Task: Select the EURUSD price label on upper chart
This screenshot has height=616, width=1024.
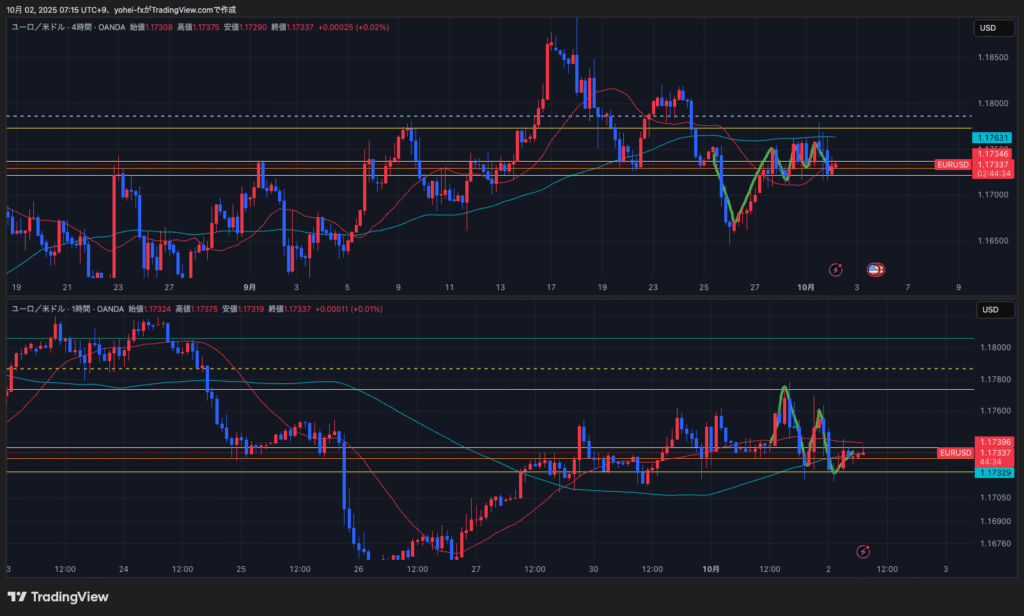Action: pyautogui.click(x=952, y=164)
